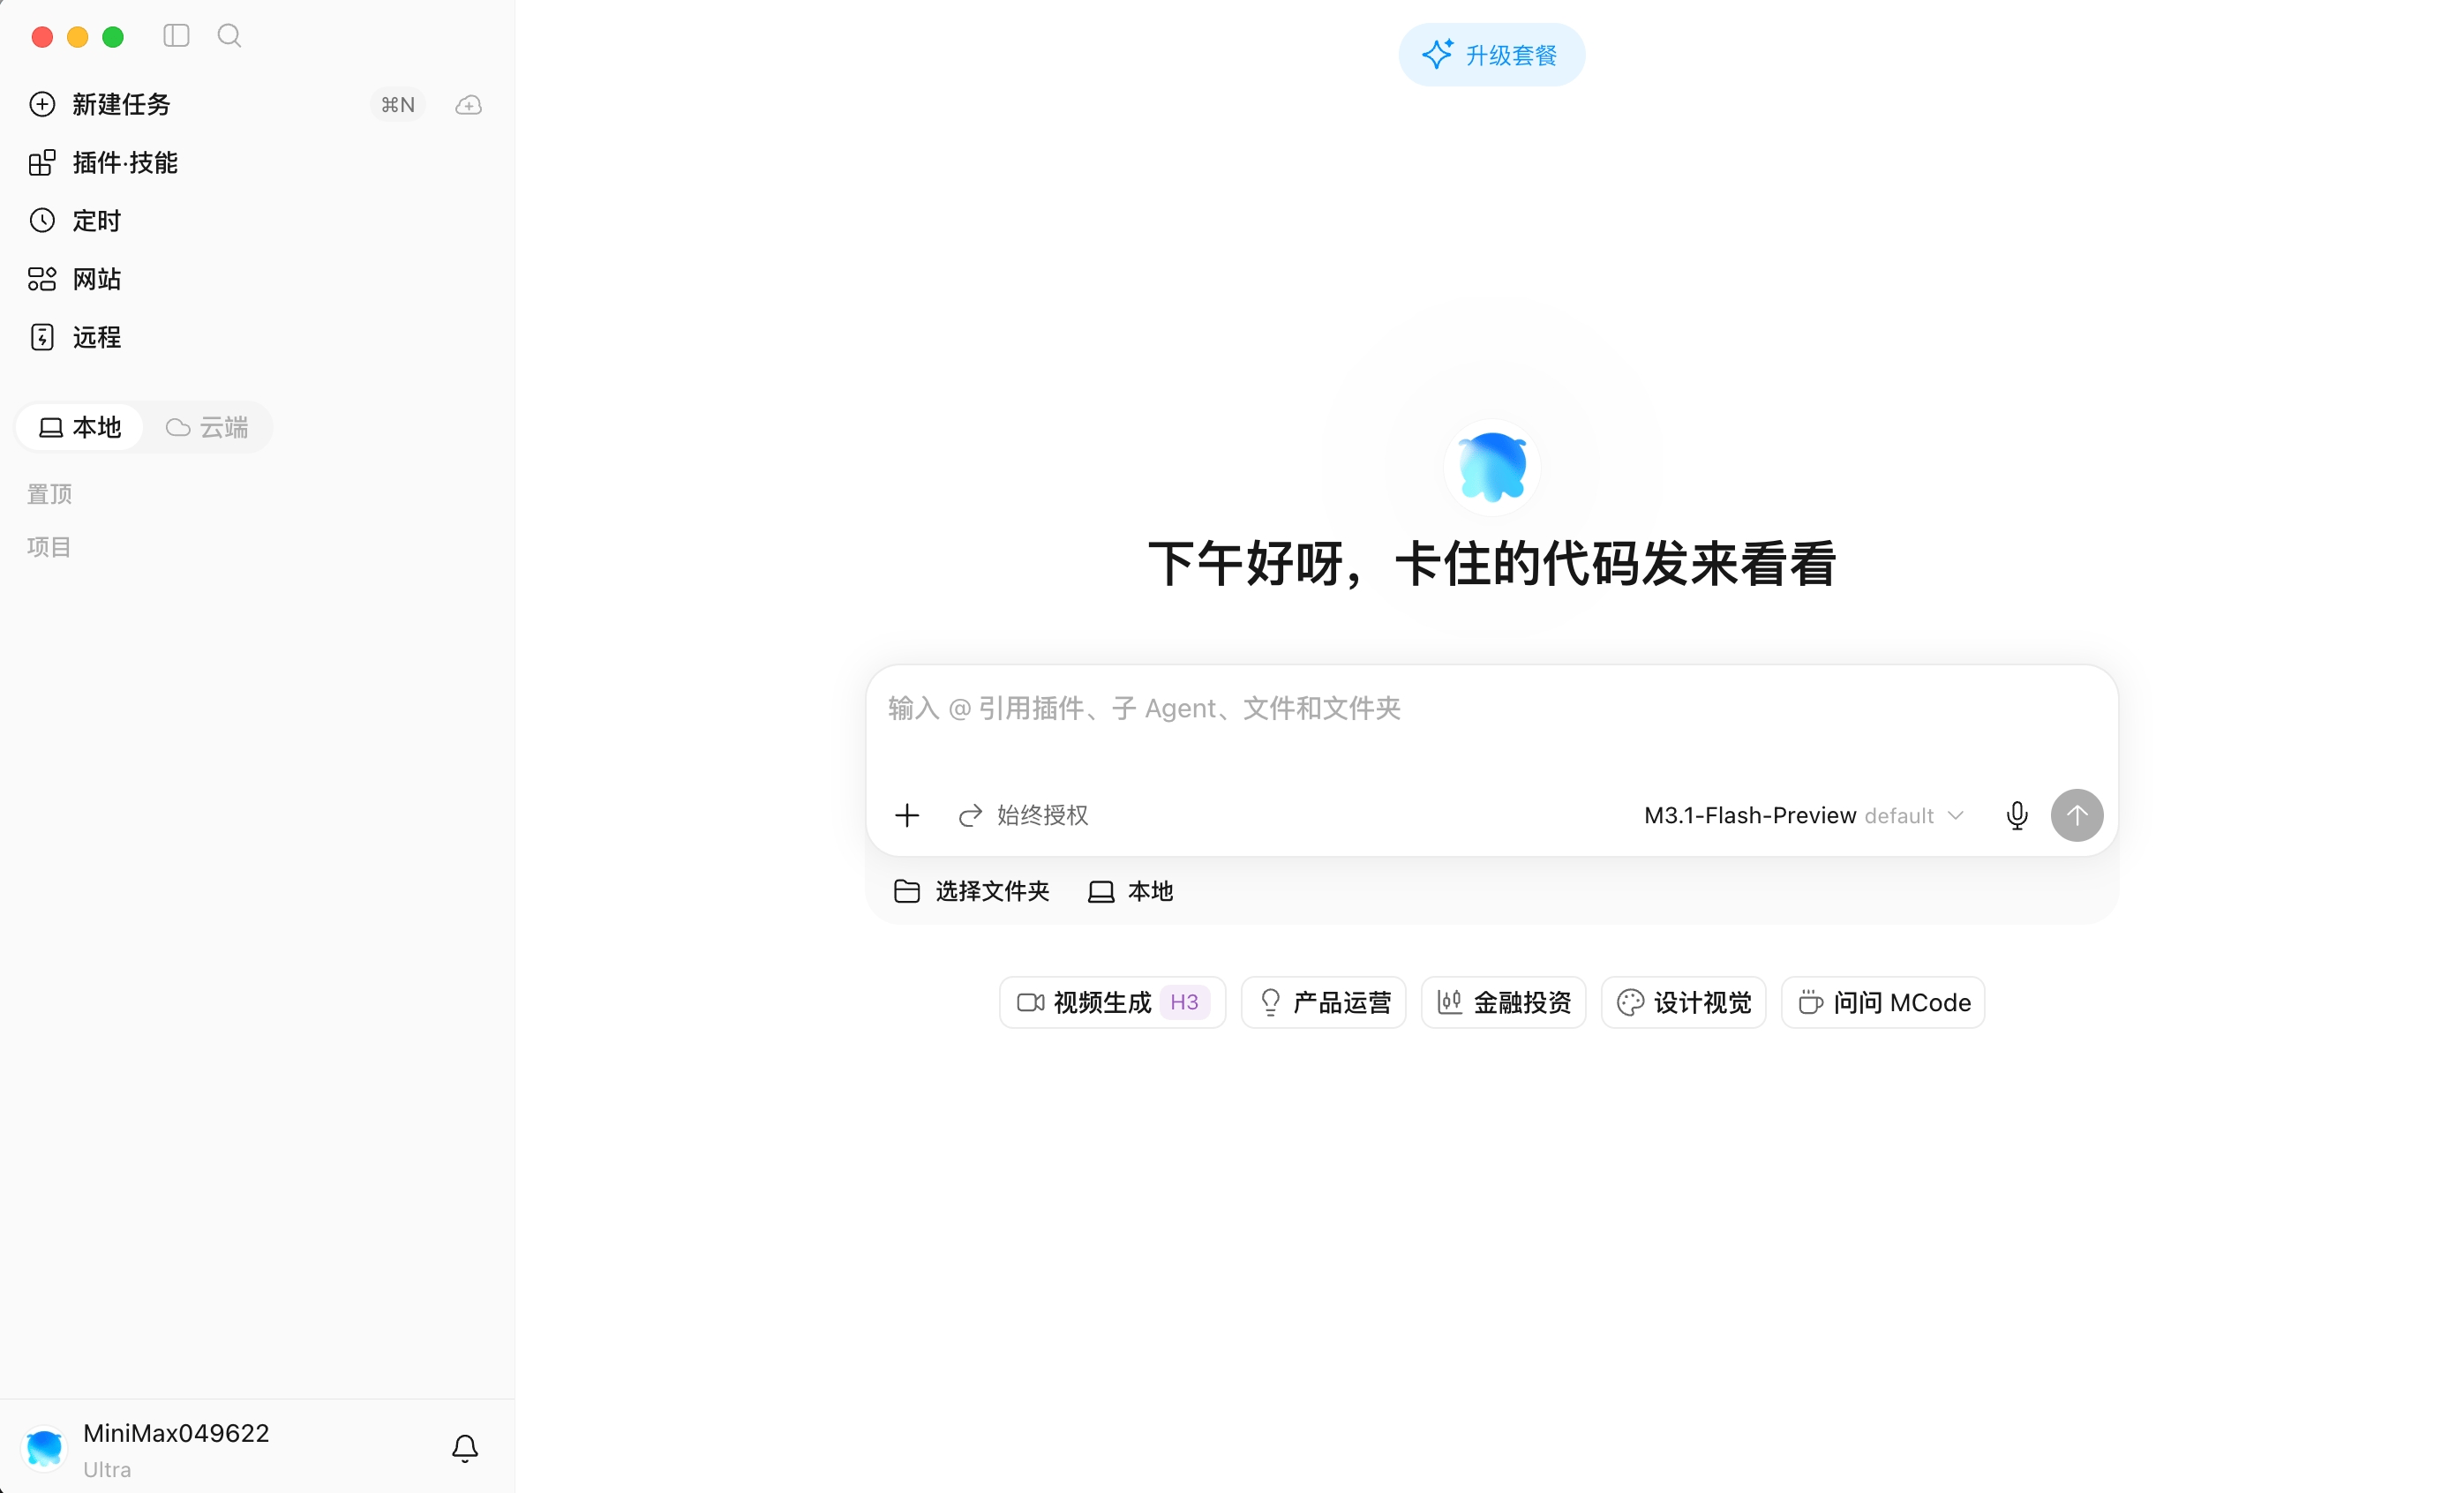2464x1493 pixels.
Task: Toggle 始终授权 permission mode
Action: [x=1023, y=816]
